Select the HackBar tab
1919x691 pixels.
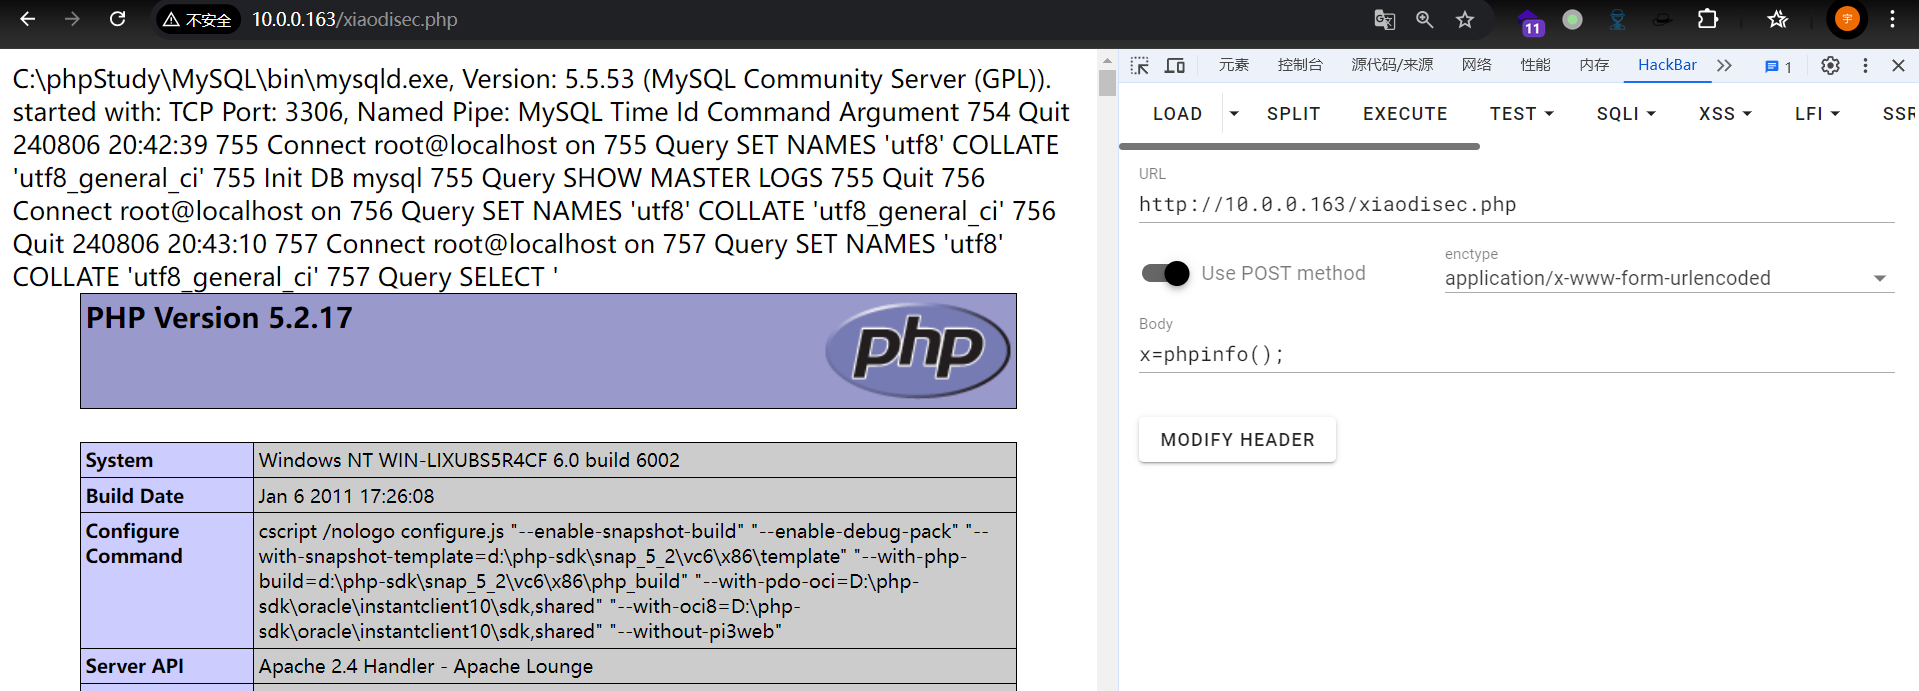pyautogui.click(x=1667, y=65)
